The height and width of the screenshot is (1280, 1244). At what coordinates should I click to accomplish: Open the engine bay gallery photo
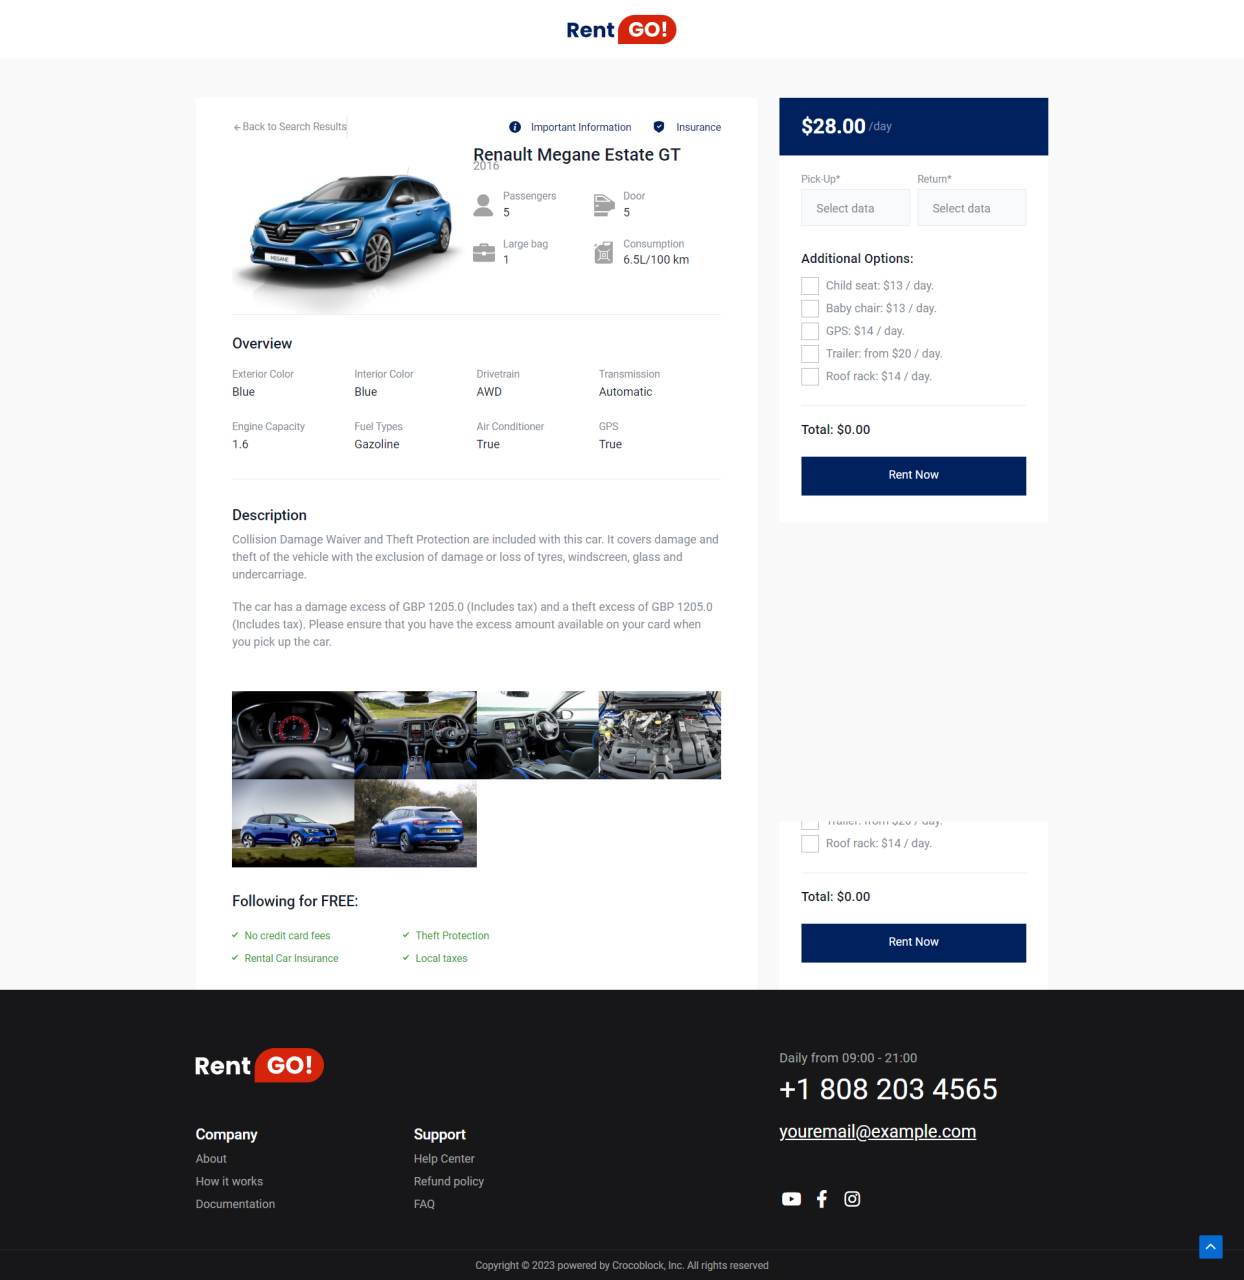click(659, 735)
